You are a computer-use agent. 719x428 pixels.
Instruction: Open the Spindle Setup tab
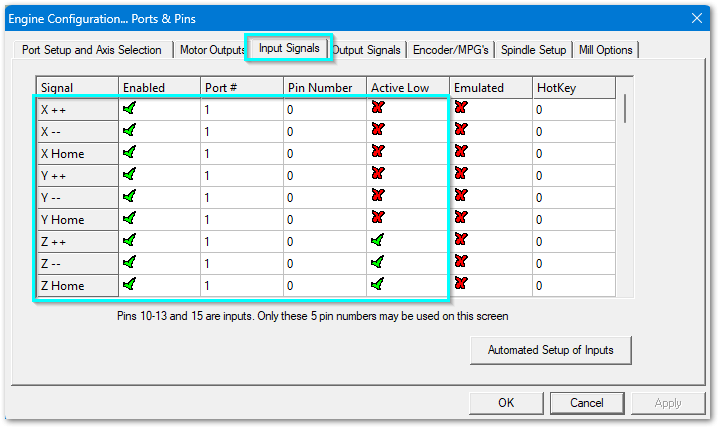coord(533,50)
